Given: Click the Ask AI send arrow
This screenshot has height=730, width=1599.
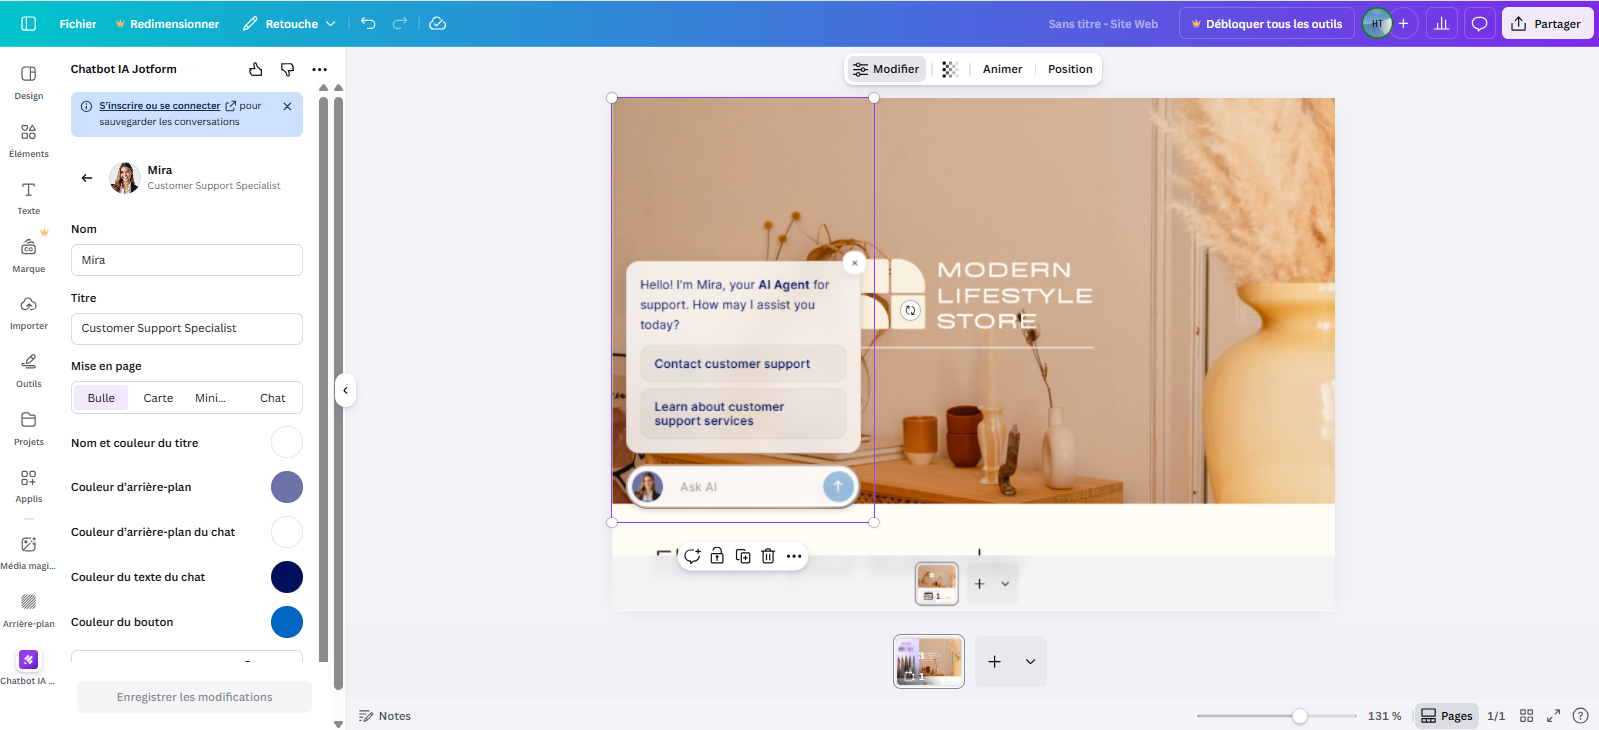Looking at the screenshot, I should pyautogui.click(x=838, y=487).
